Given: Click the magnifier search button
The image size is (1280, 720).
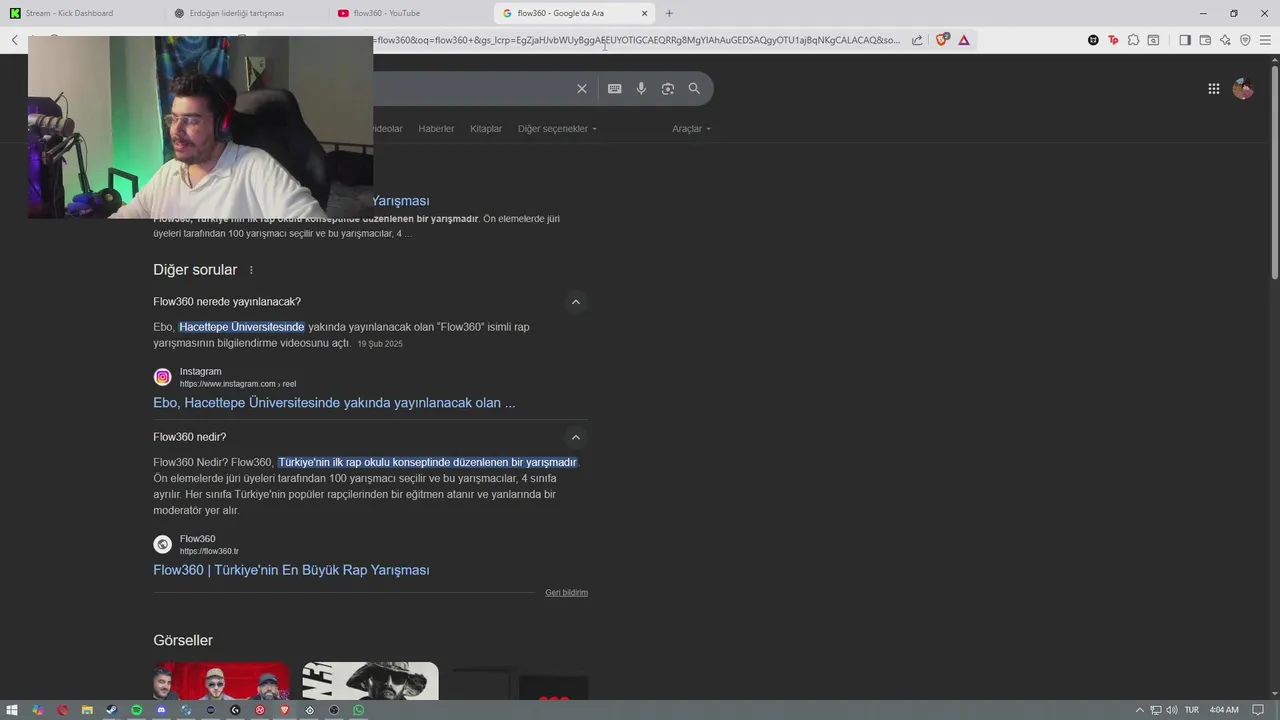Looking at the screenshot, I should click(x=694, y=89).
